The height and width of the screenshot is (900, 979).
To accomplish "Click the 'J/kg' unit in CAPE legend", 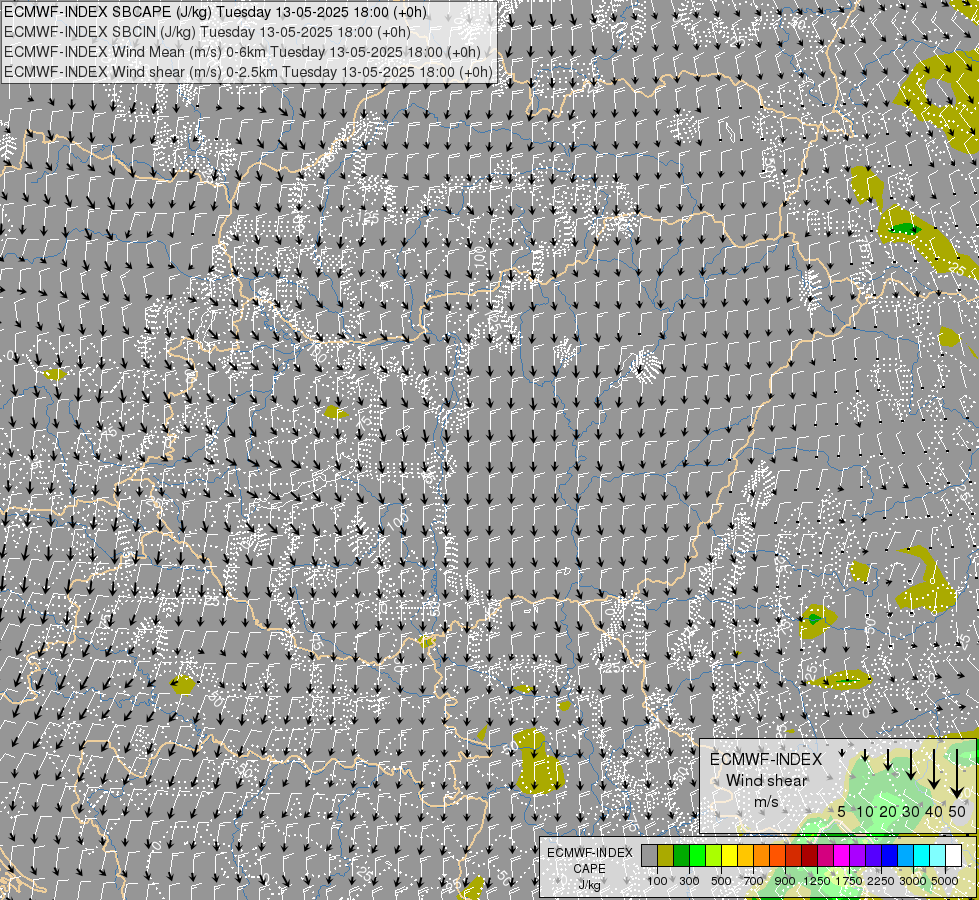I will click(x=589, y=885).
